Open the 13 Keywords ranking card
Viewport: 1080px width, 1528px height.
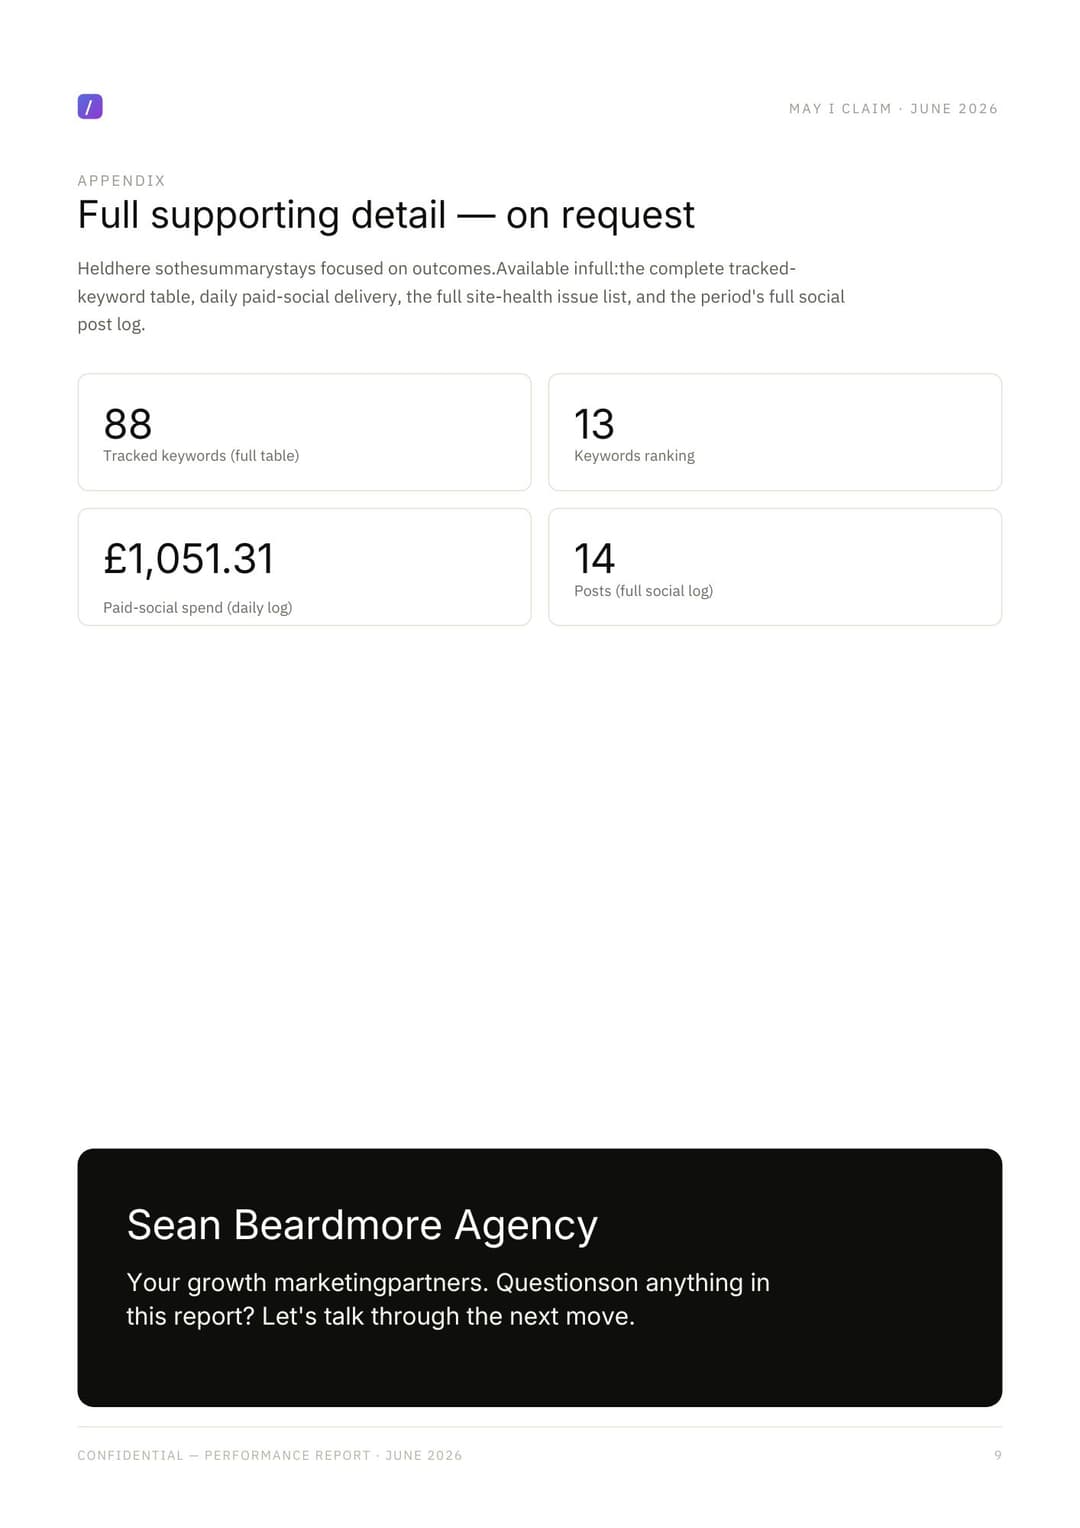point(775,432)
